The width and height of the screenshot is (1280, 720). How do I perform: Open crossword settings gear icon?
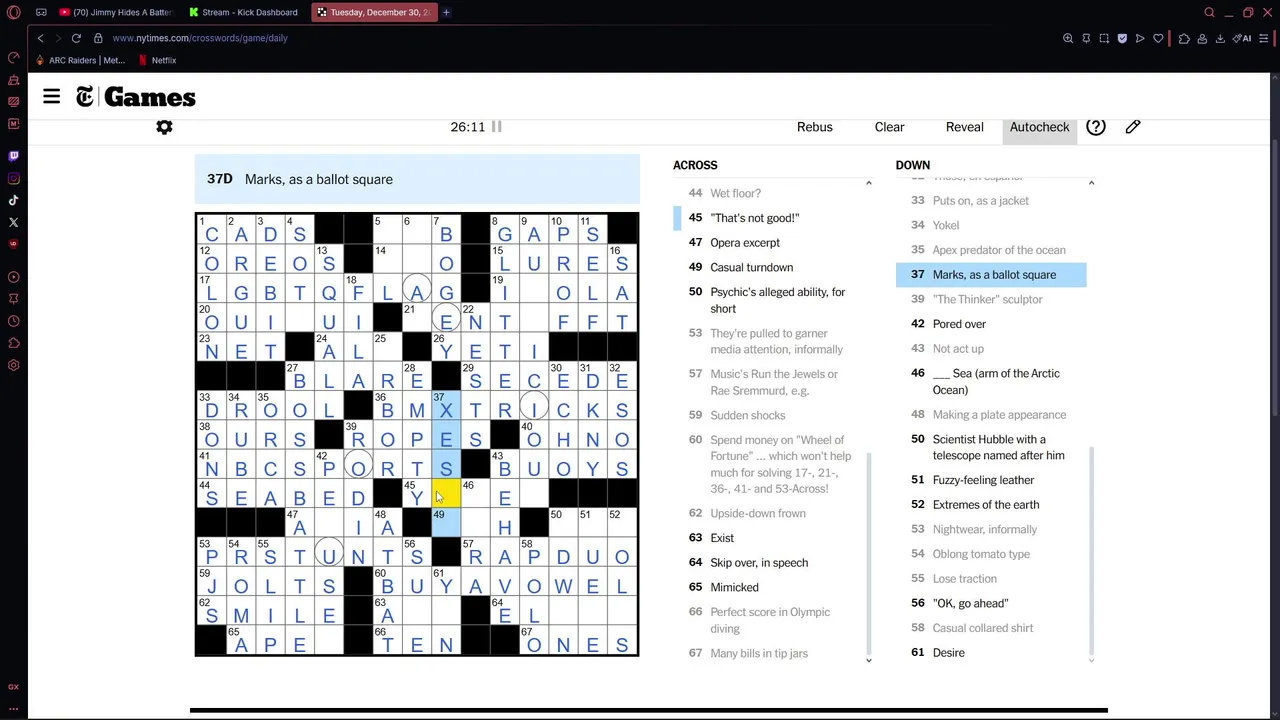click(164, 127)
